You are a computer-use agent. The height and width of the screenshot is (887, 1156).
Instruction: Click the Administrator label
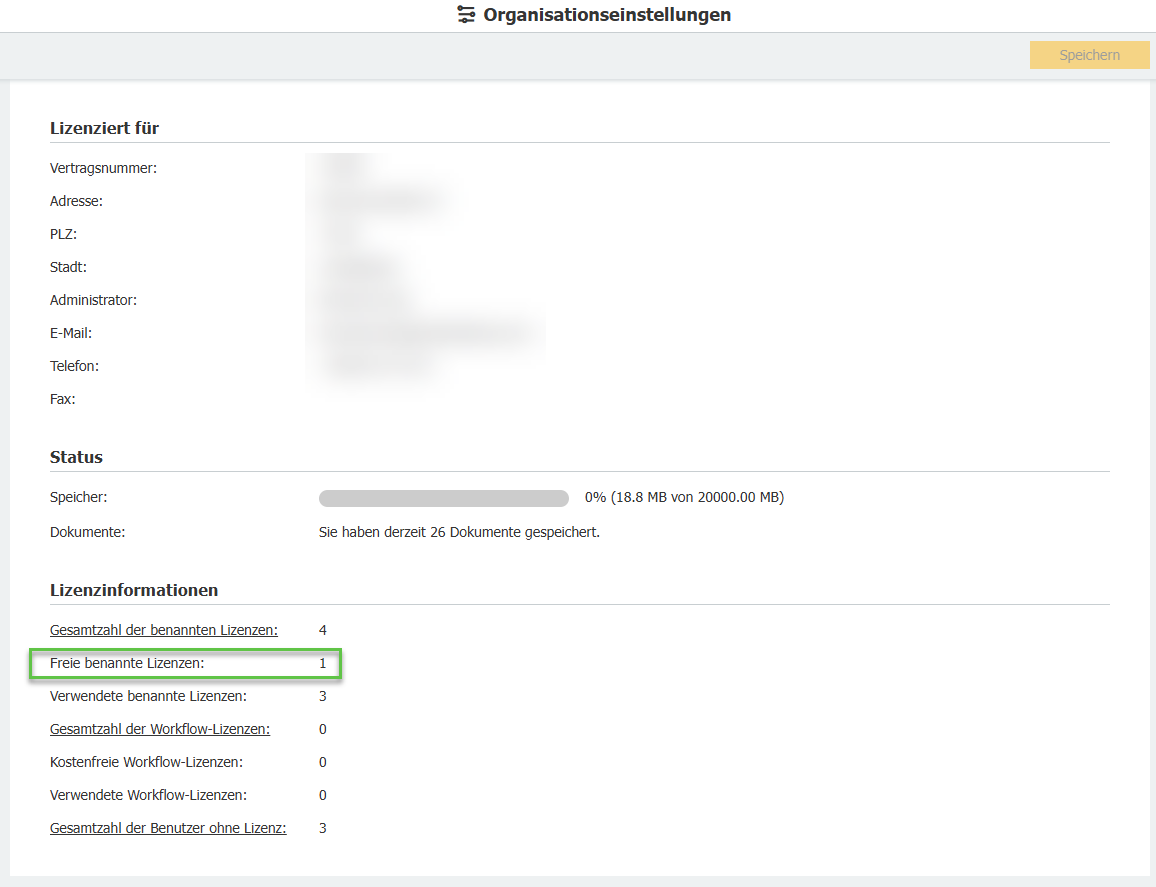[x=94, y=300]
